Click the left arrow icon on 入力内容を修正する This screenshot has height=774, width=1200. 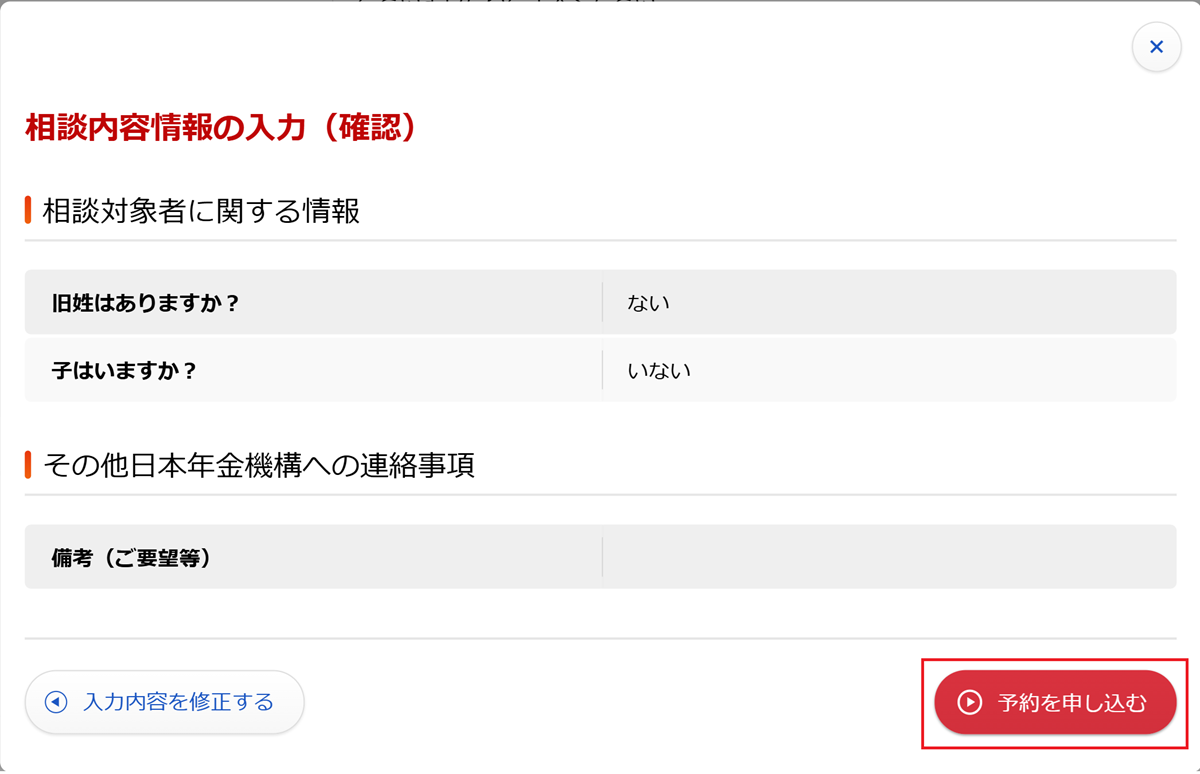[x=56, y=702]
